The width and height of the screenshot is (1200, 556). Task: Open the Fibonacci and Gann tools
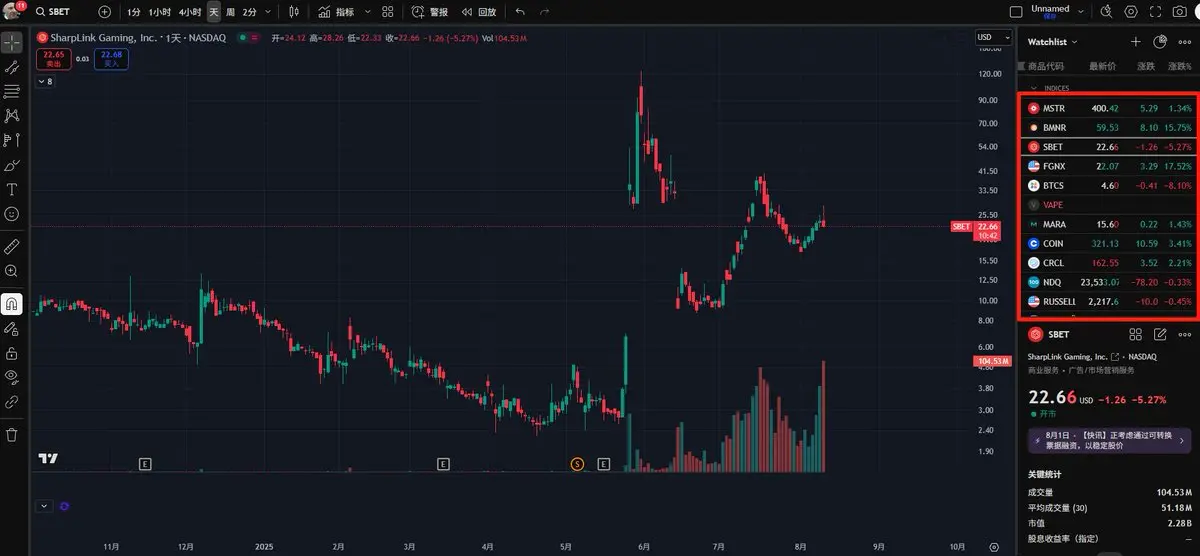click(12, 92)
